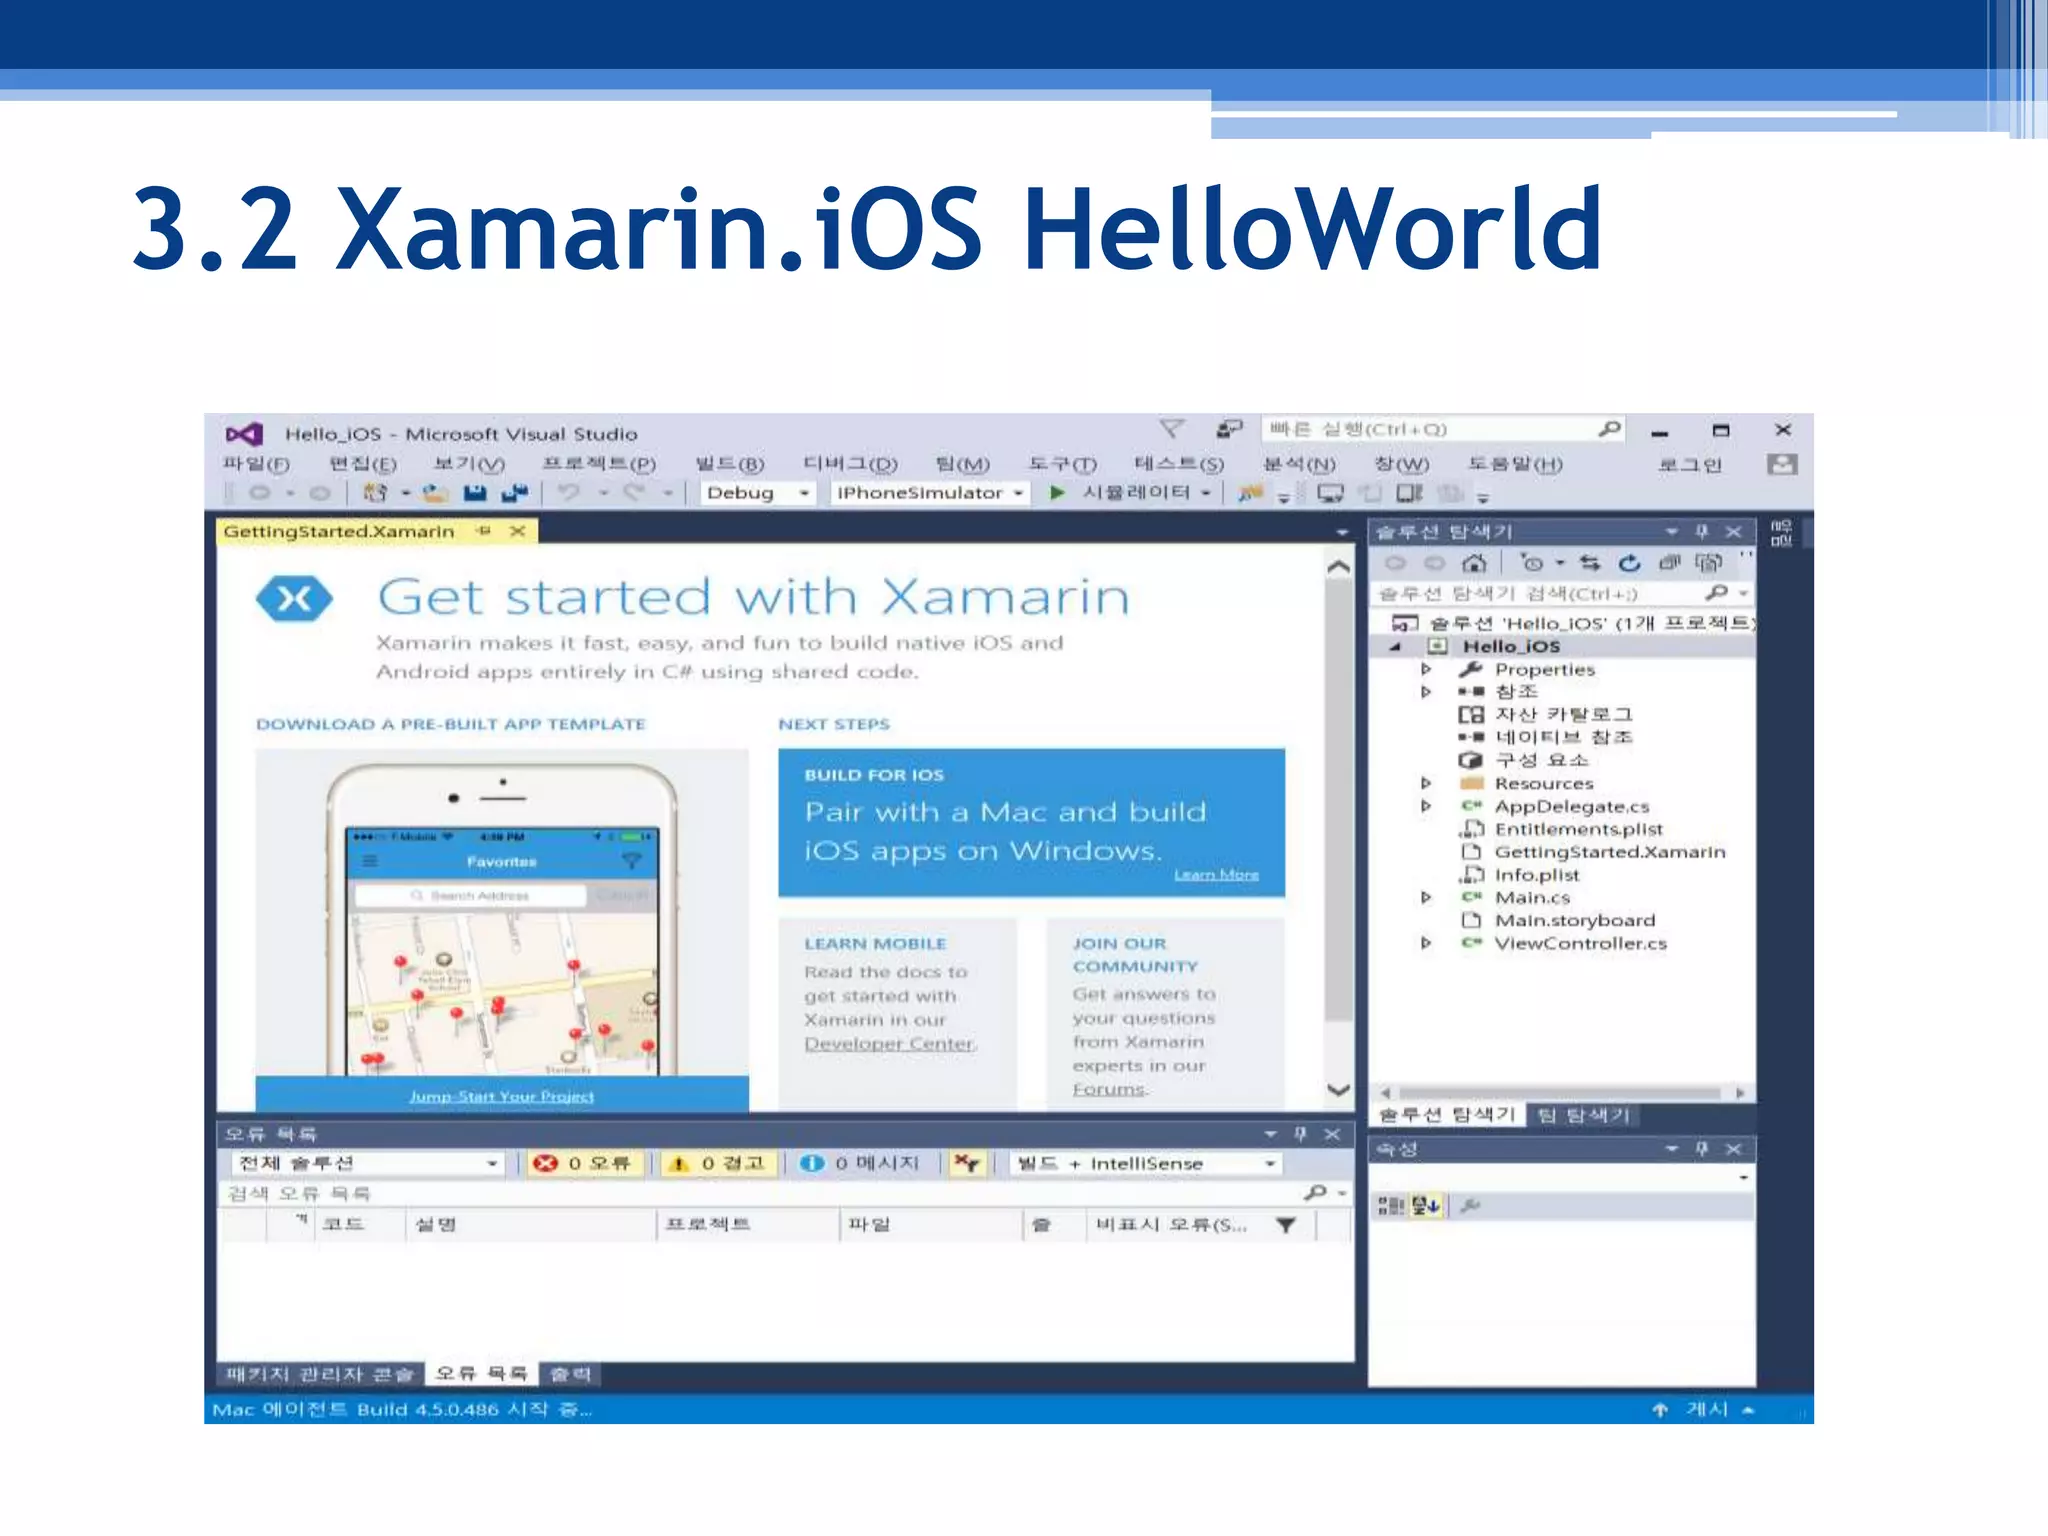
Task: Open the 프로젝트(P) menu
Action: click(x=599, y=464)
